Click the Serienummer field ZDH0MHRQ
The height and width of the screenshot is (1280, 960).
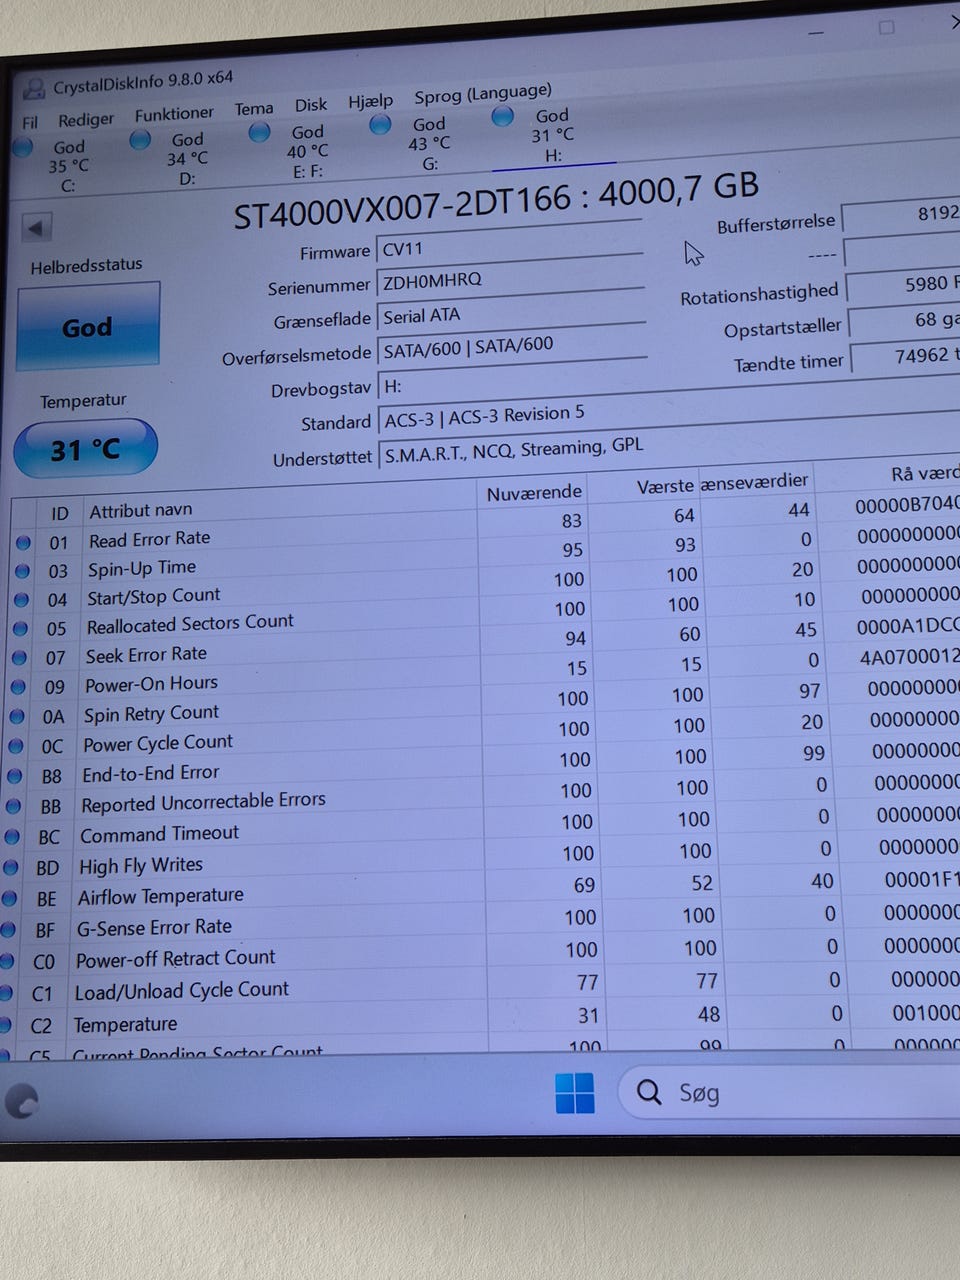pos(511,276)
